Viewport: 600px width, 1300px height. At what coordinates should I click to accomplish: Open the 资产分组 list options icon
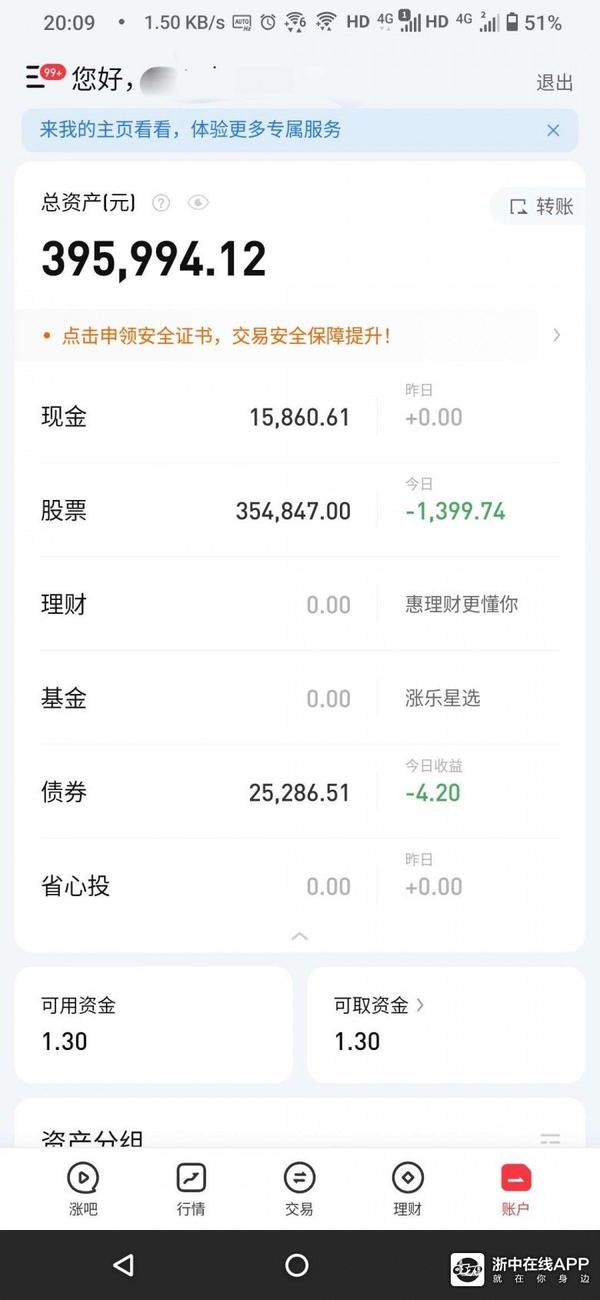click(x=550, y=1139)
